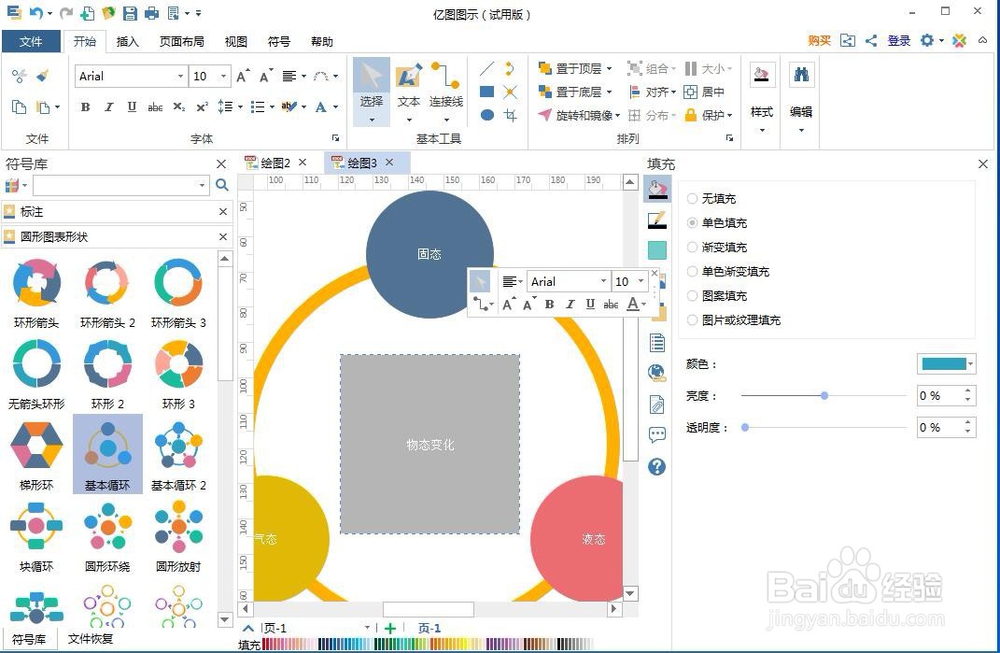Pick the line drawing tool
Screen dimensions: 1000x653
point(487,68)
